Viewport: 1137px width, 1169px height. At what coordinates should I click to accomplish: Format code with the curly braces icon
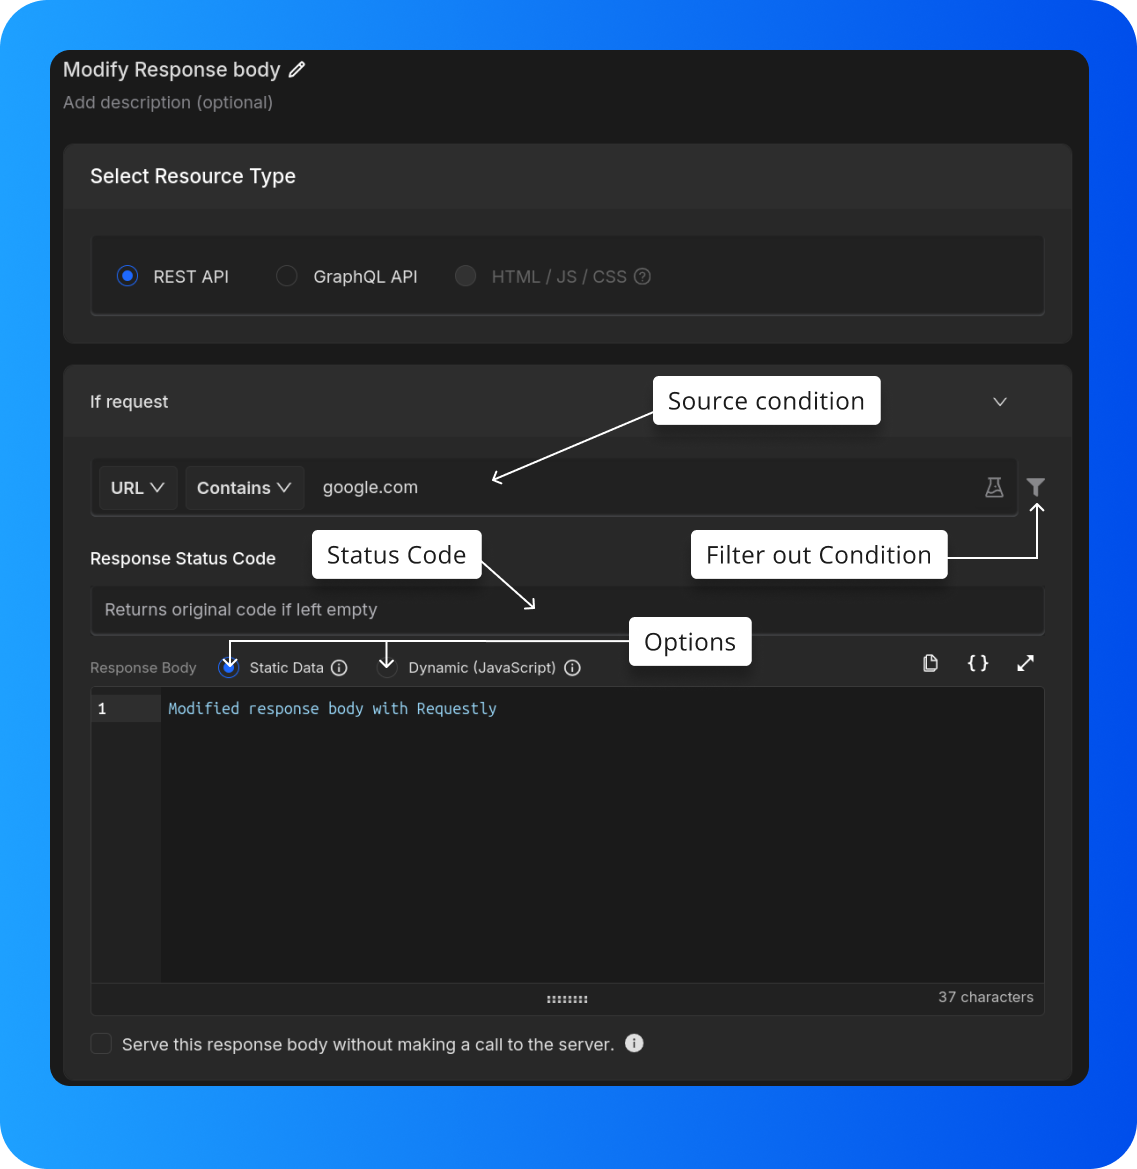[x=977, y=663]
